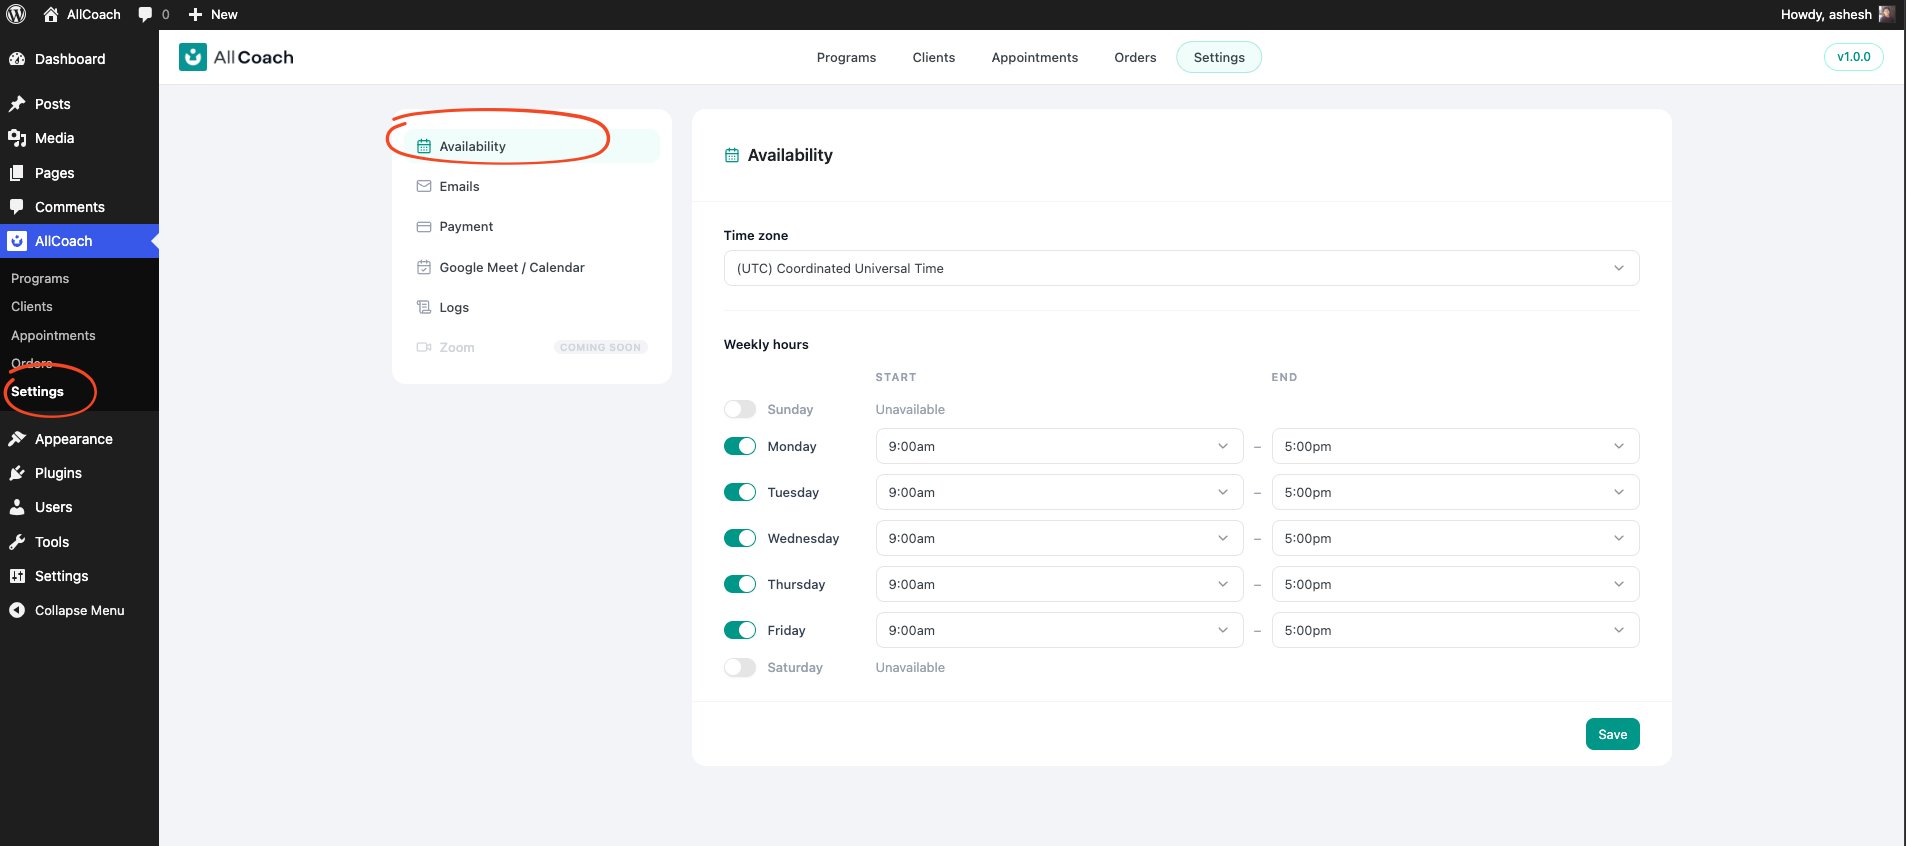The height and width of the screenshot is (846, 1906).
Task: Open Programs in AllCoach sidebar submenu
Action: point(40,278)
